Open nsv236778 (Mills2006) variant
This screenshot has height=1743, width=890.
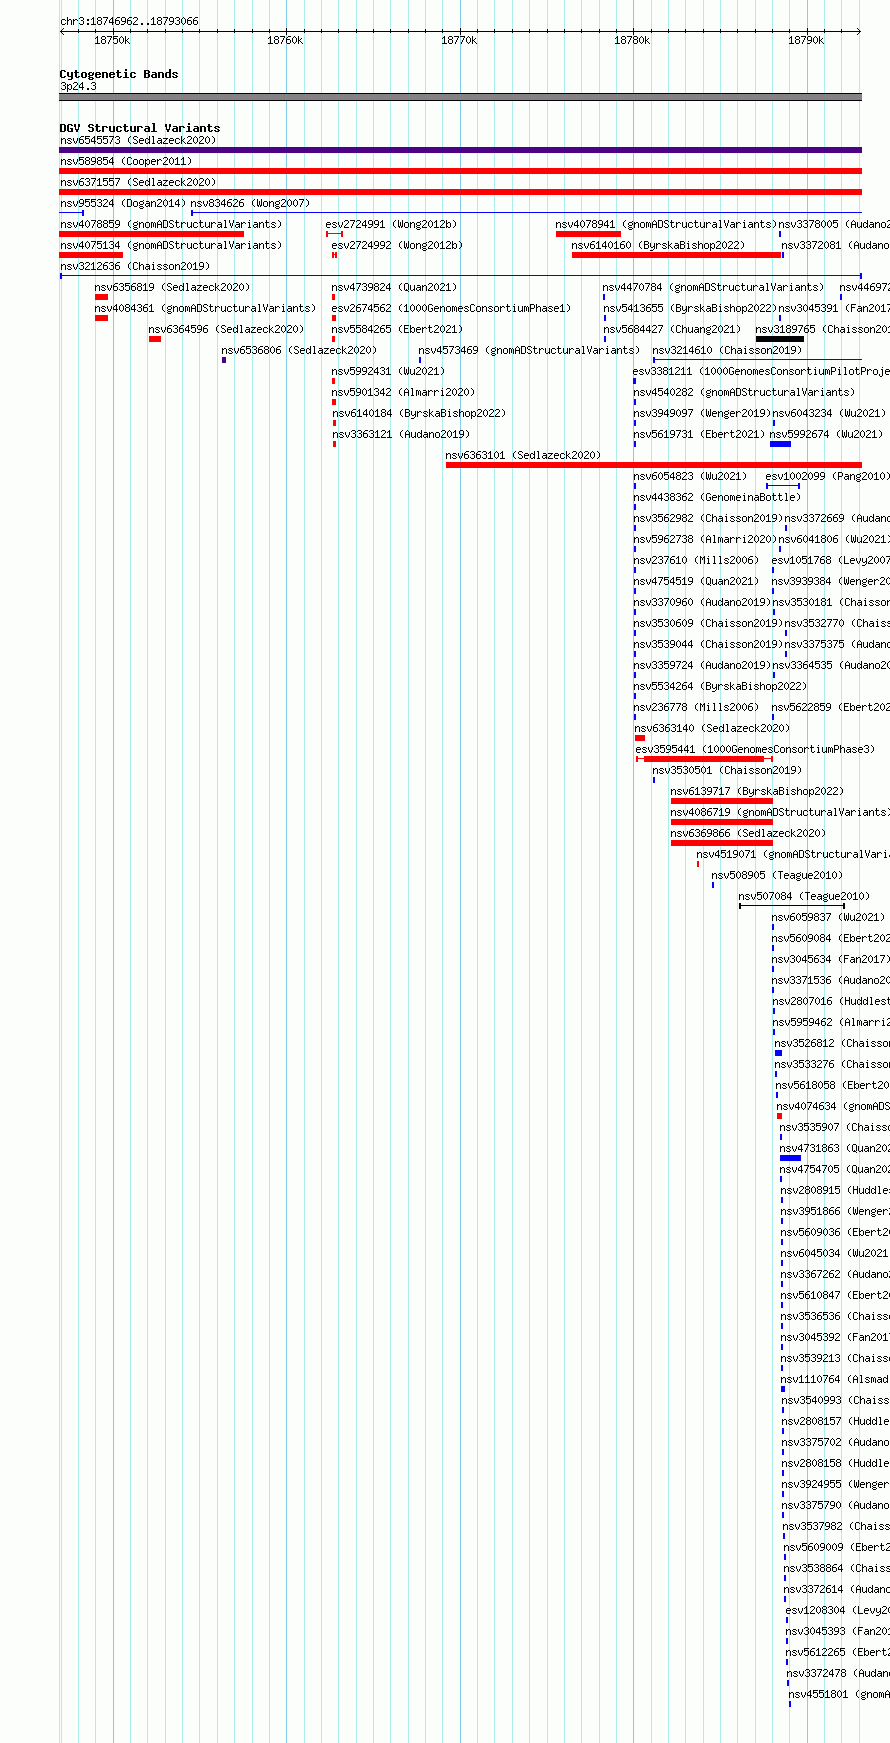(x=696, y=707)
